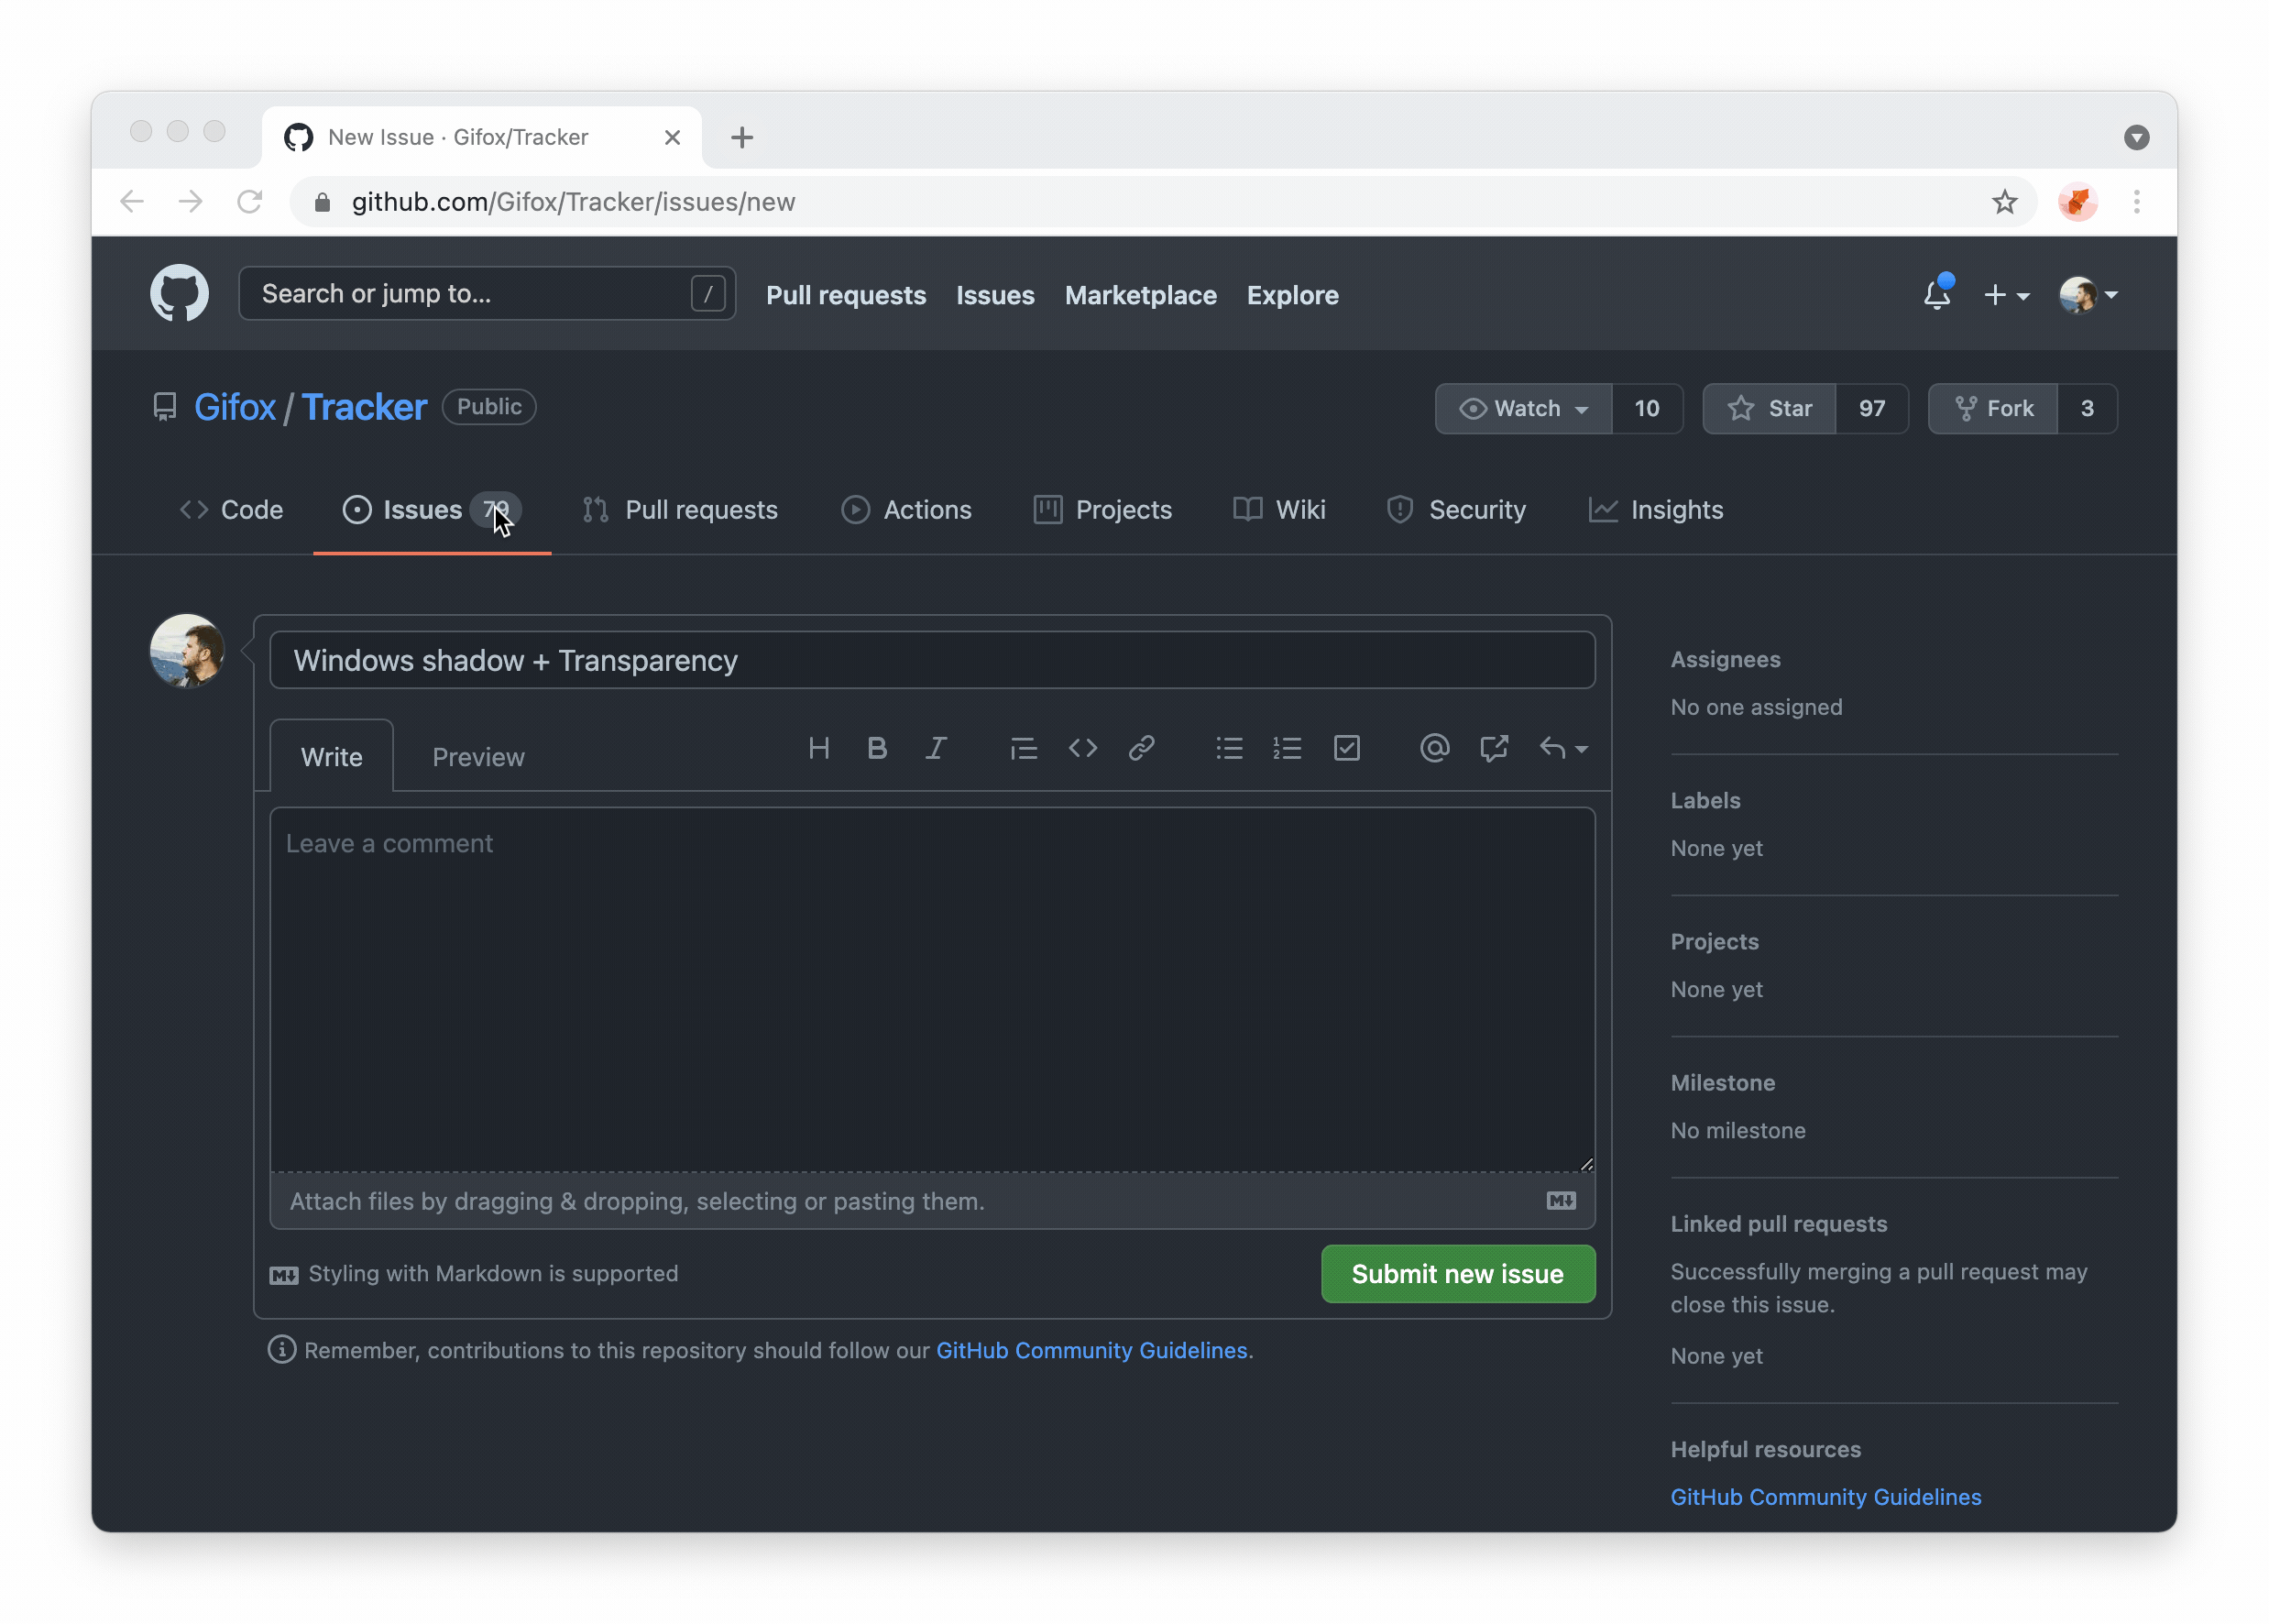Click the issue title input field

(932, 660)
